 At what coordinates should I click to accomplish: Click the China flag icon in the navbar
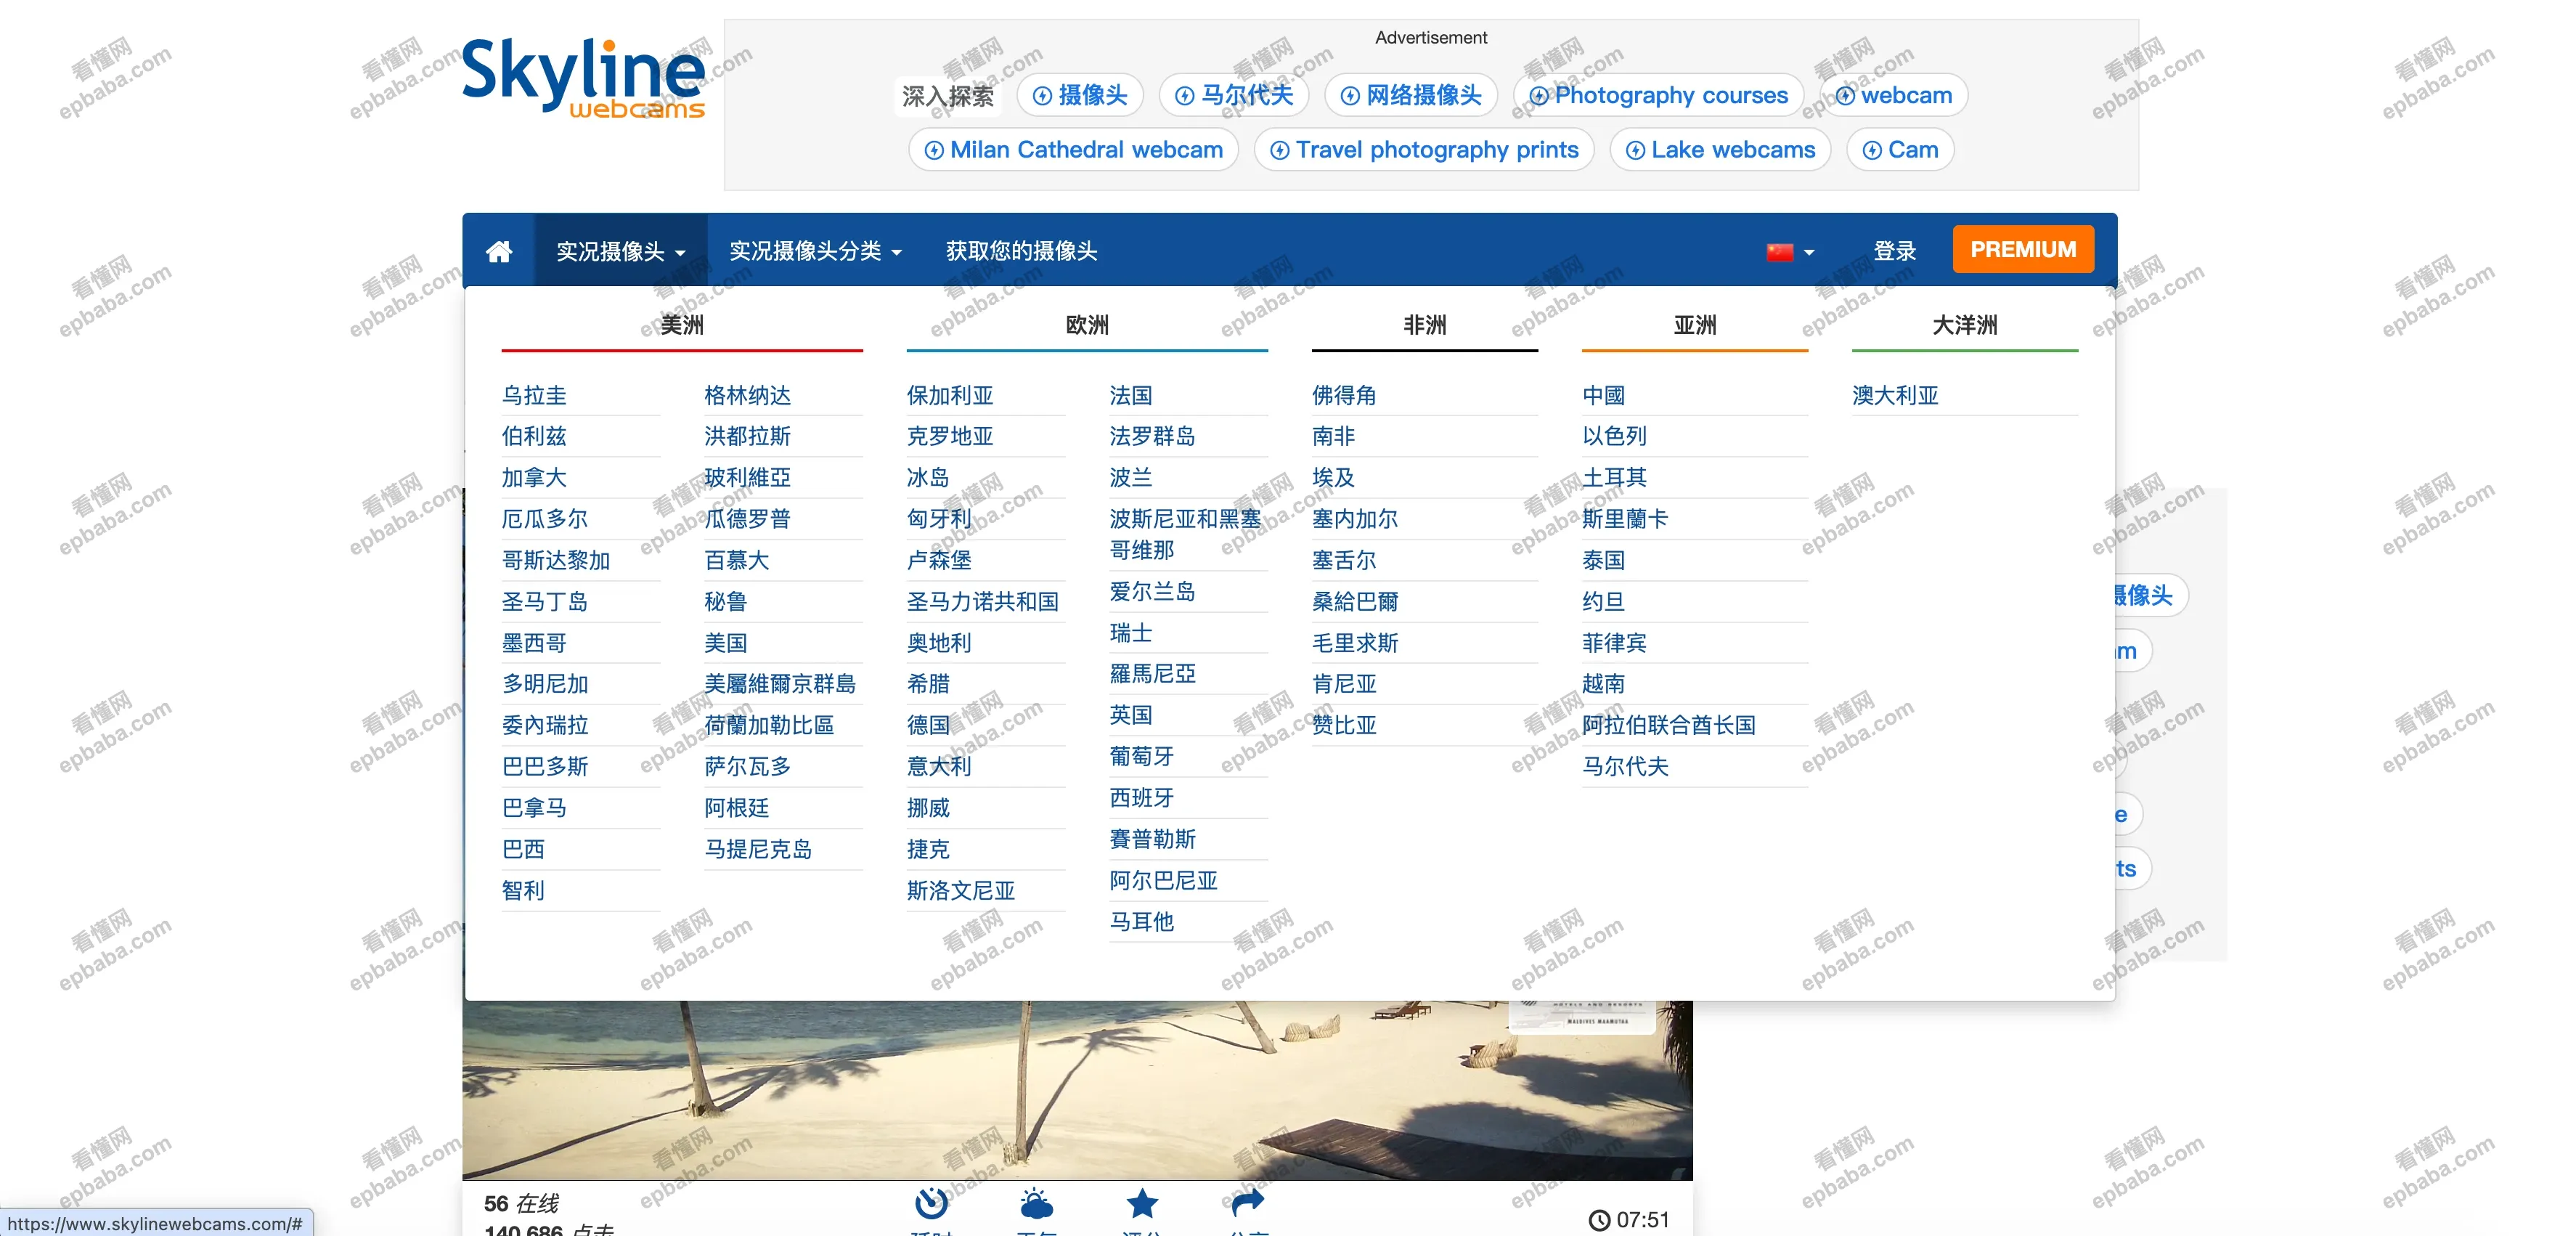(x=1780, y=251)
